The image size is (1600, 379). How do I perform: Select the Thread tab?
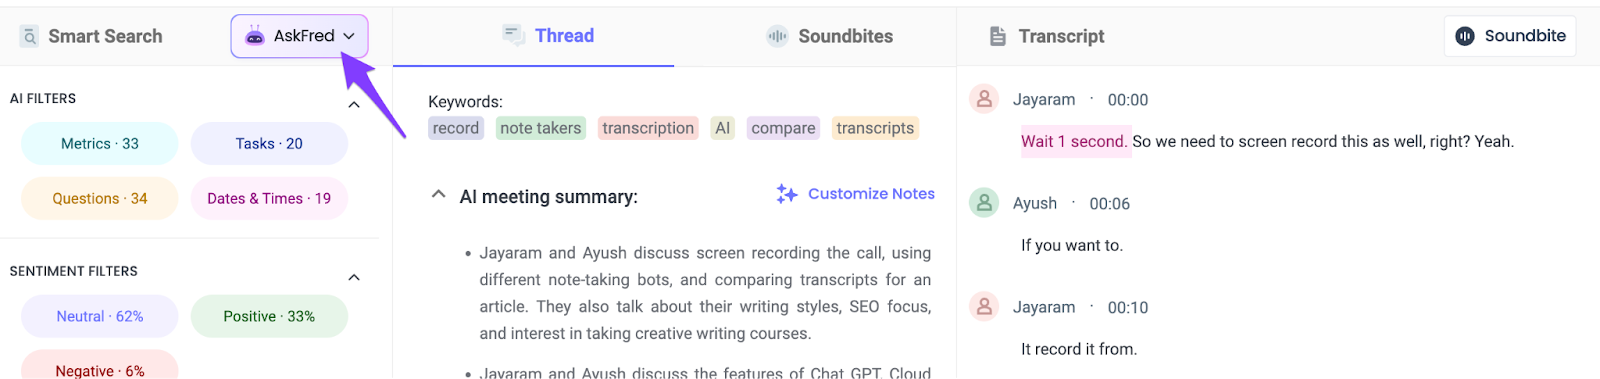tap(548, 36)
